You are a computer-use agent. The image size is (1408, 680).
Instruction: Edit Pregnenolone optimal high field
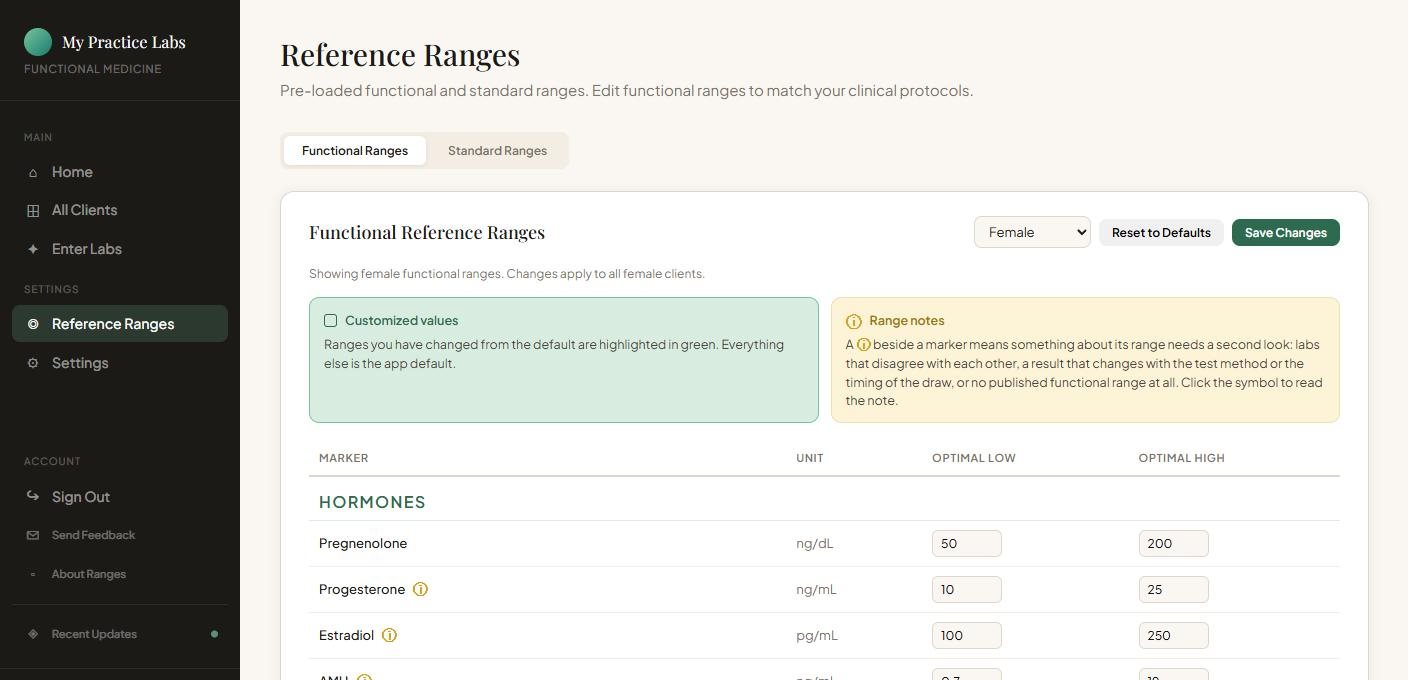coord(1173,543)
